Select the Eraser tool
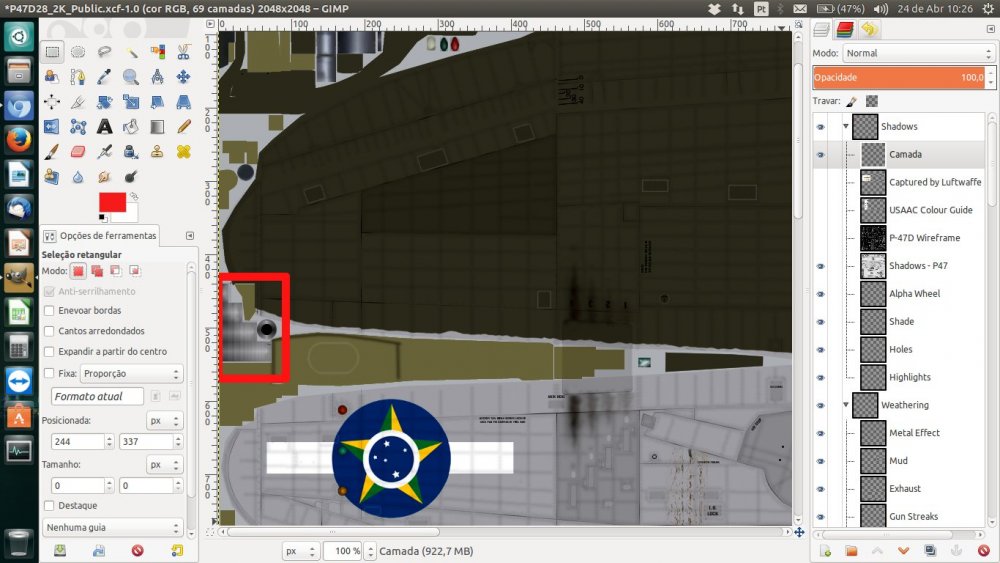 pyautogui.click(x=78, y=151)
